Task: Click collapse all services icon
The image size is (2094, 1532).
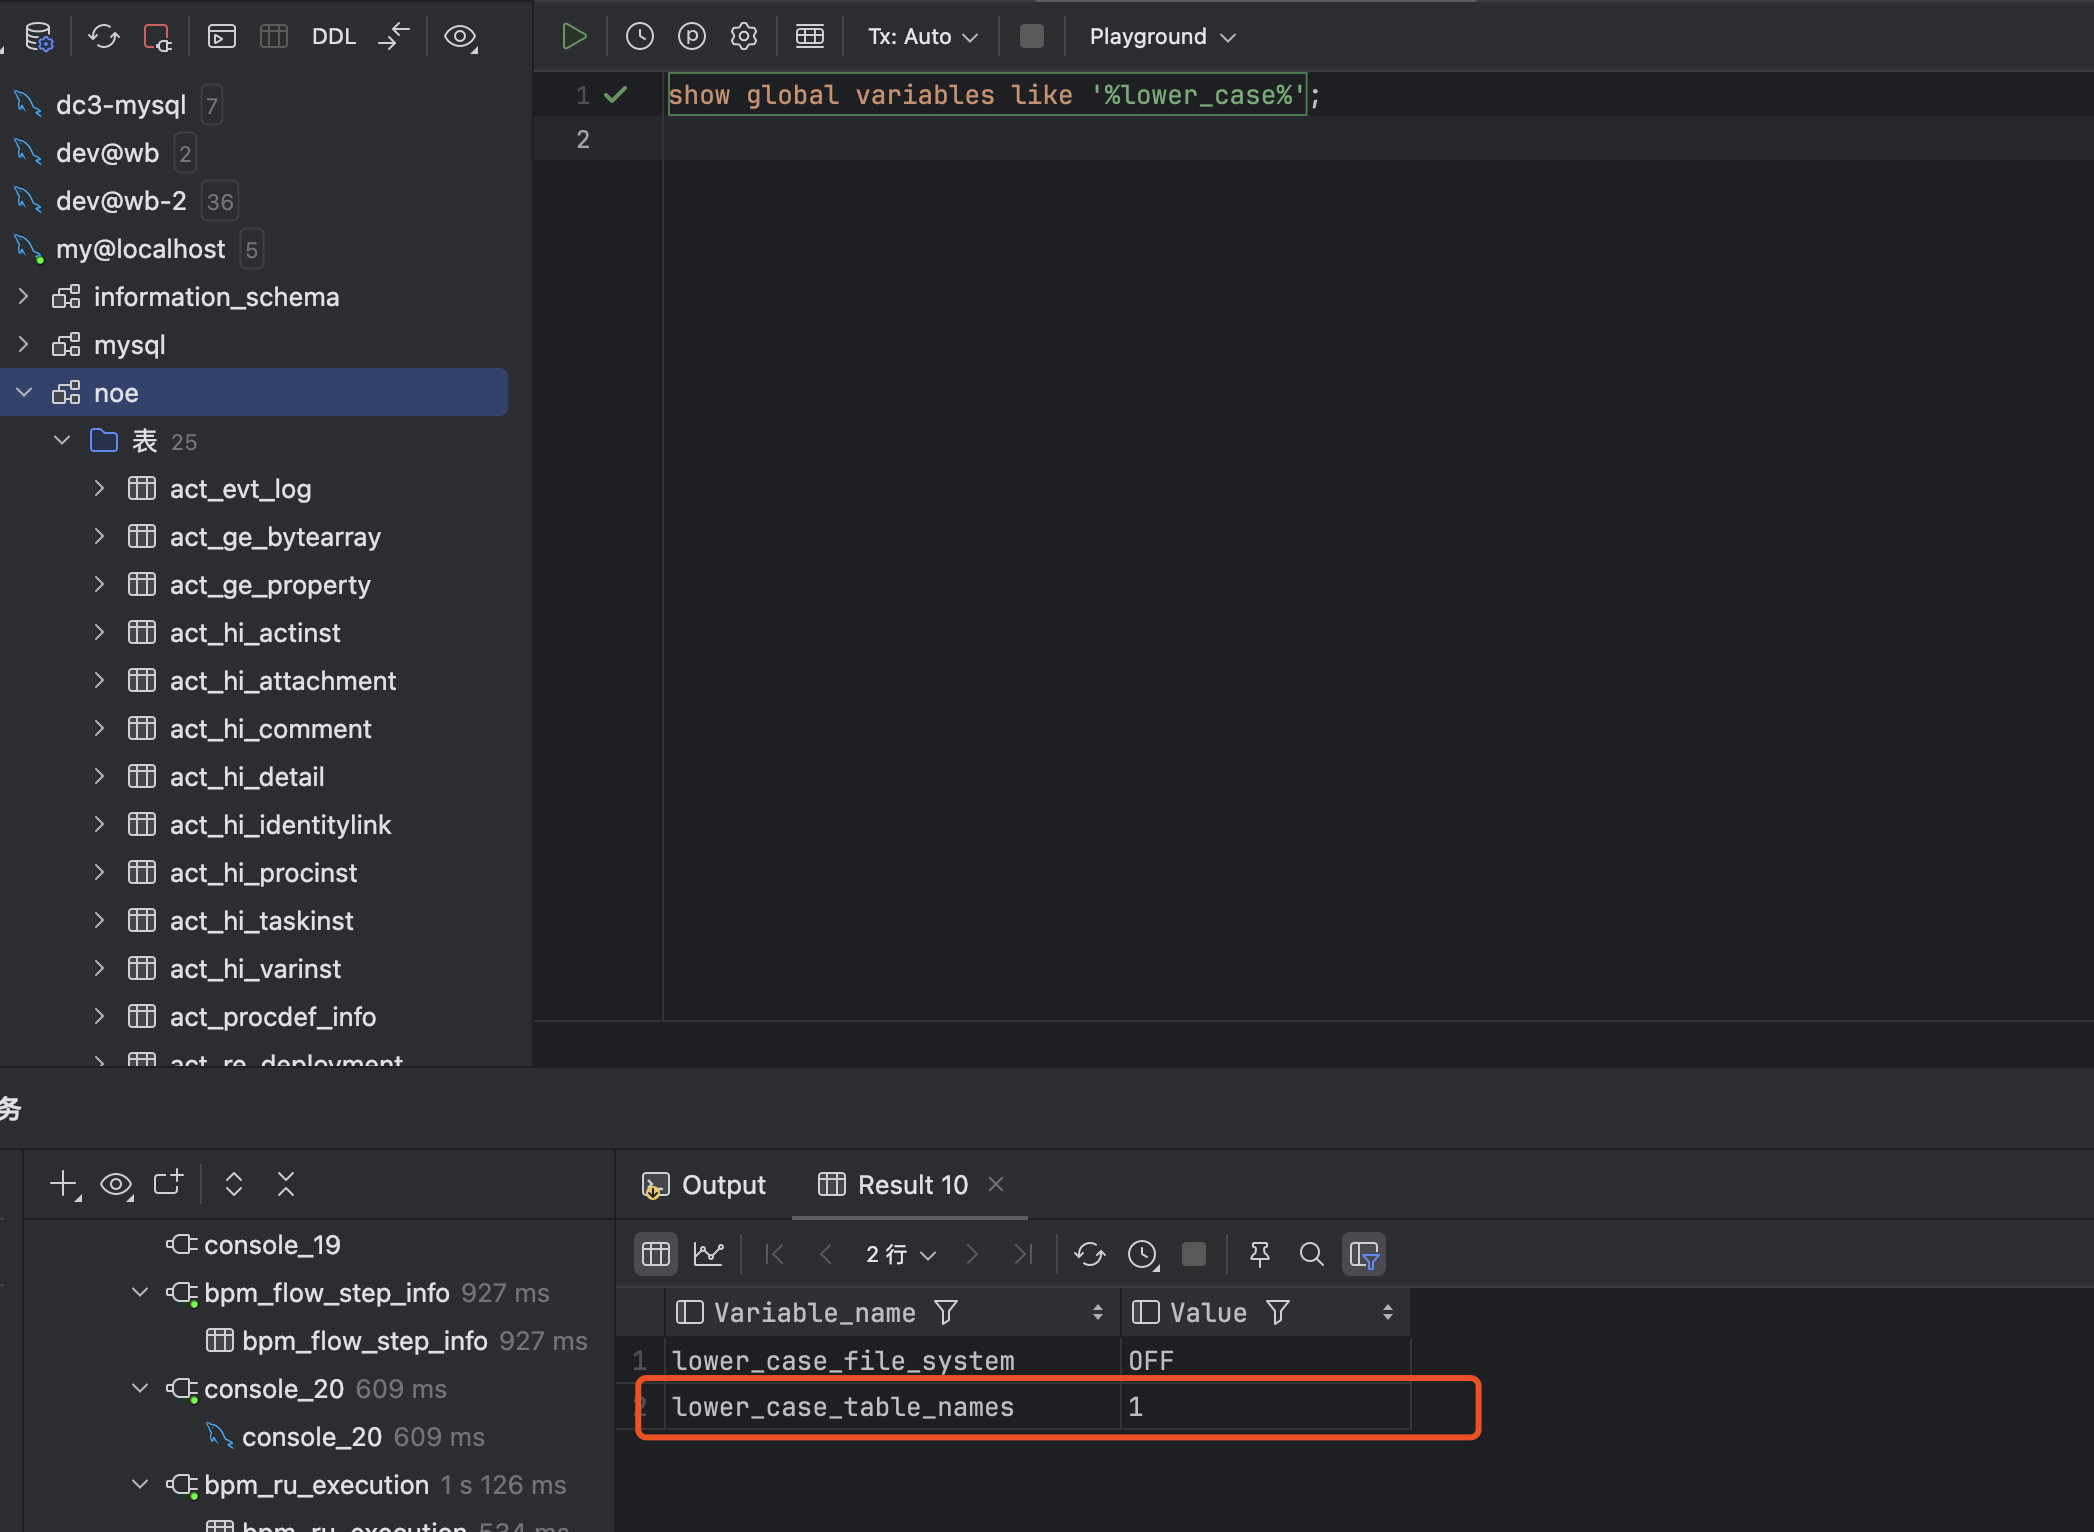Action: coord(286,1185)
